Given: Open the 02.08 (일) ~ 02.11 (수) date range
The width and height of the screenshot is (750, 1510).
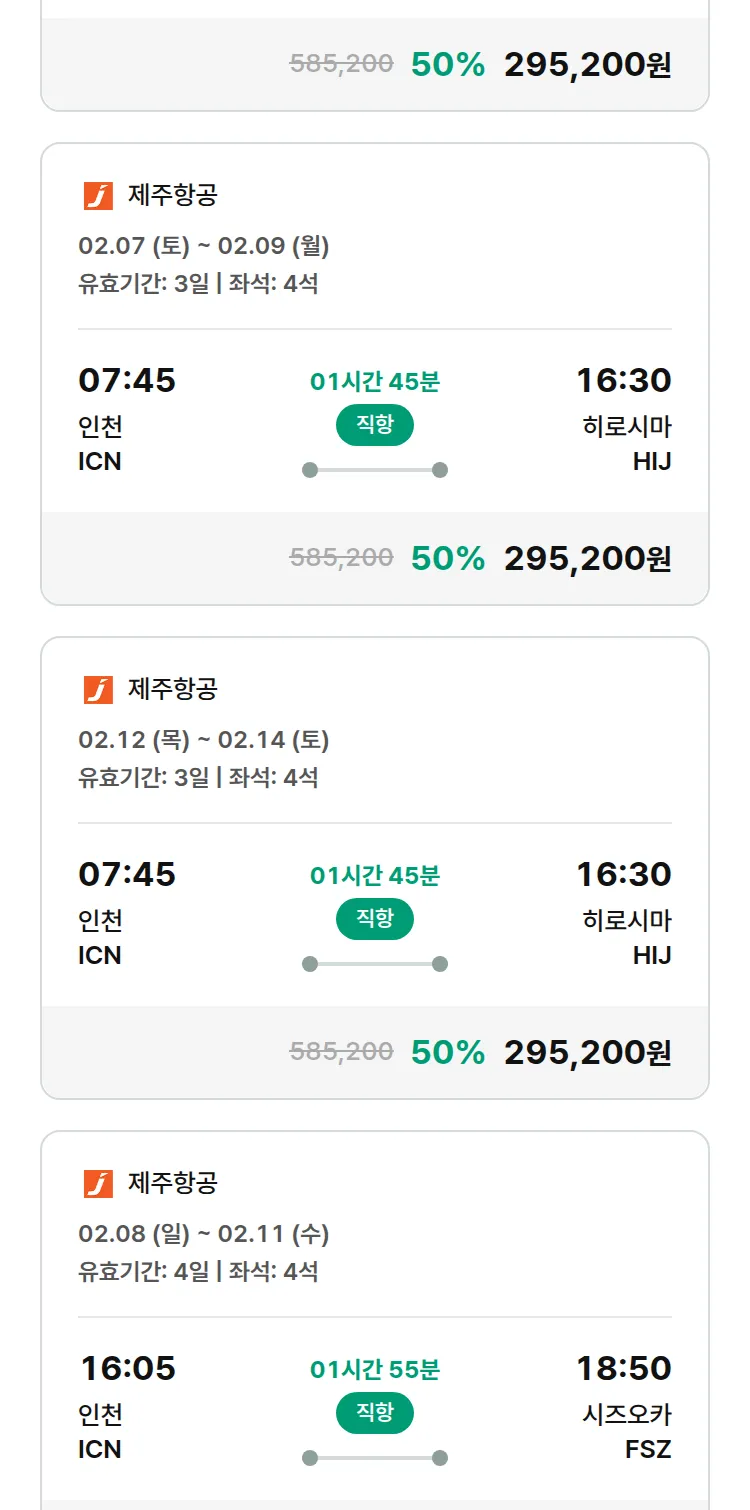Looking at the screenshot, I should pyautogui.click(x=204, y=1234).
